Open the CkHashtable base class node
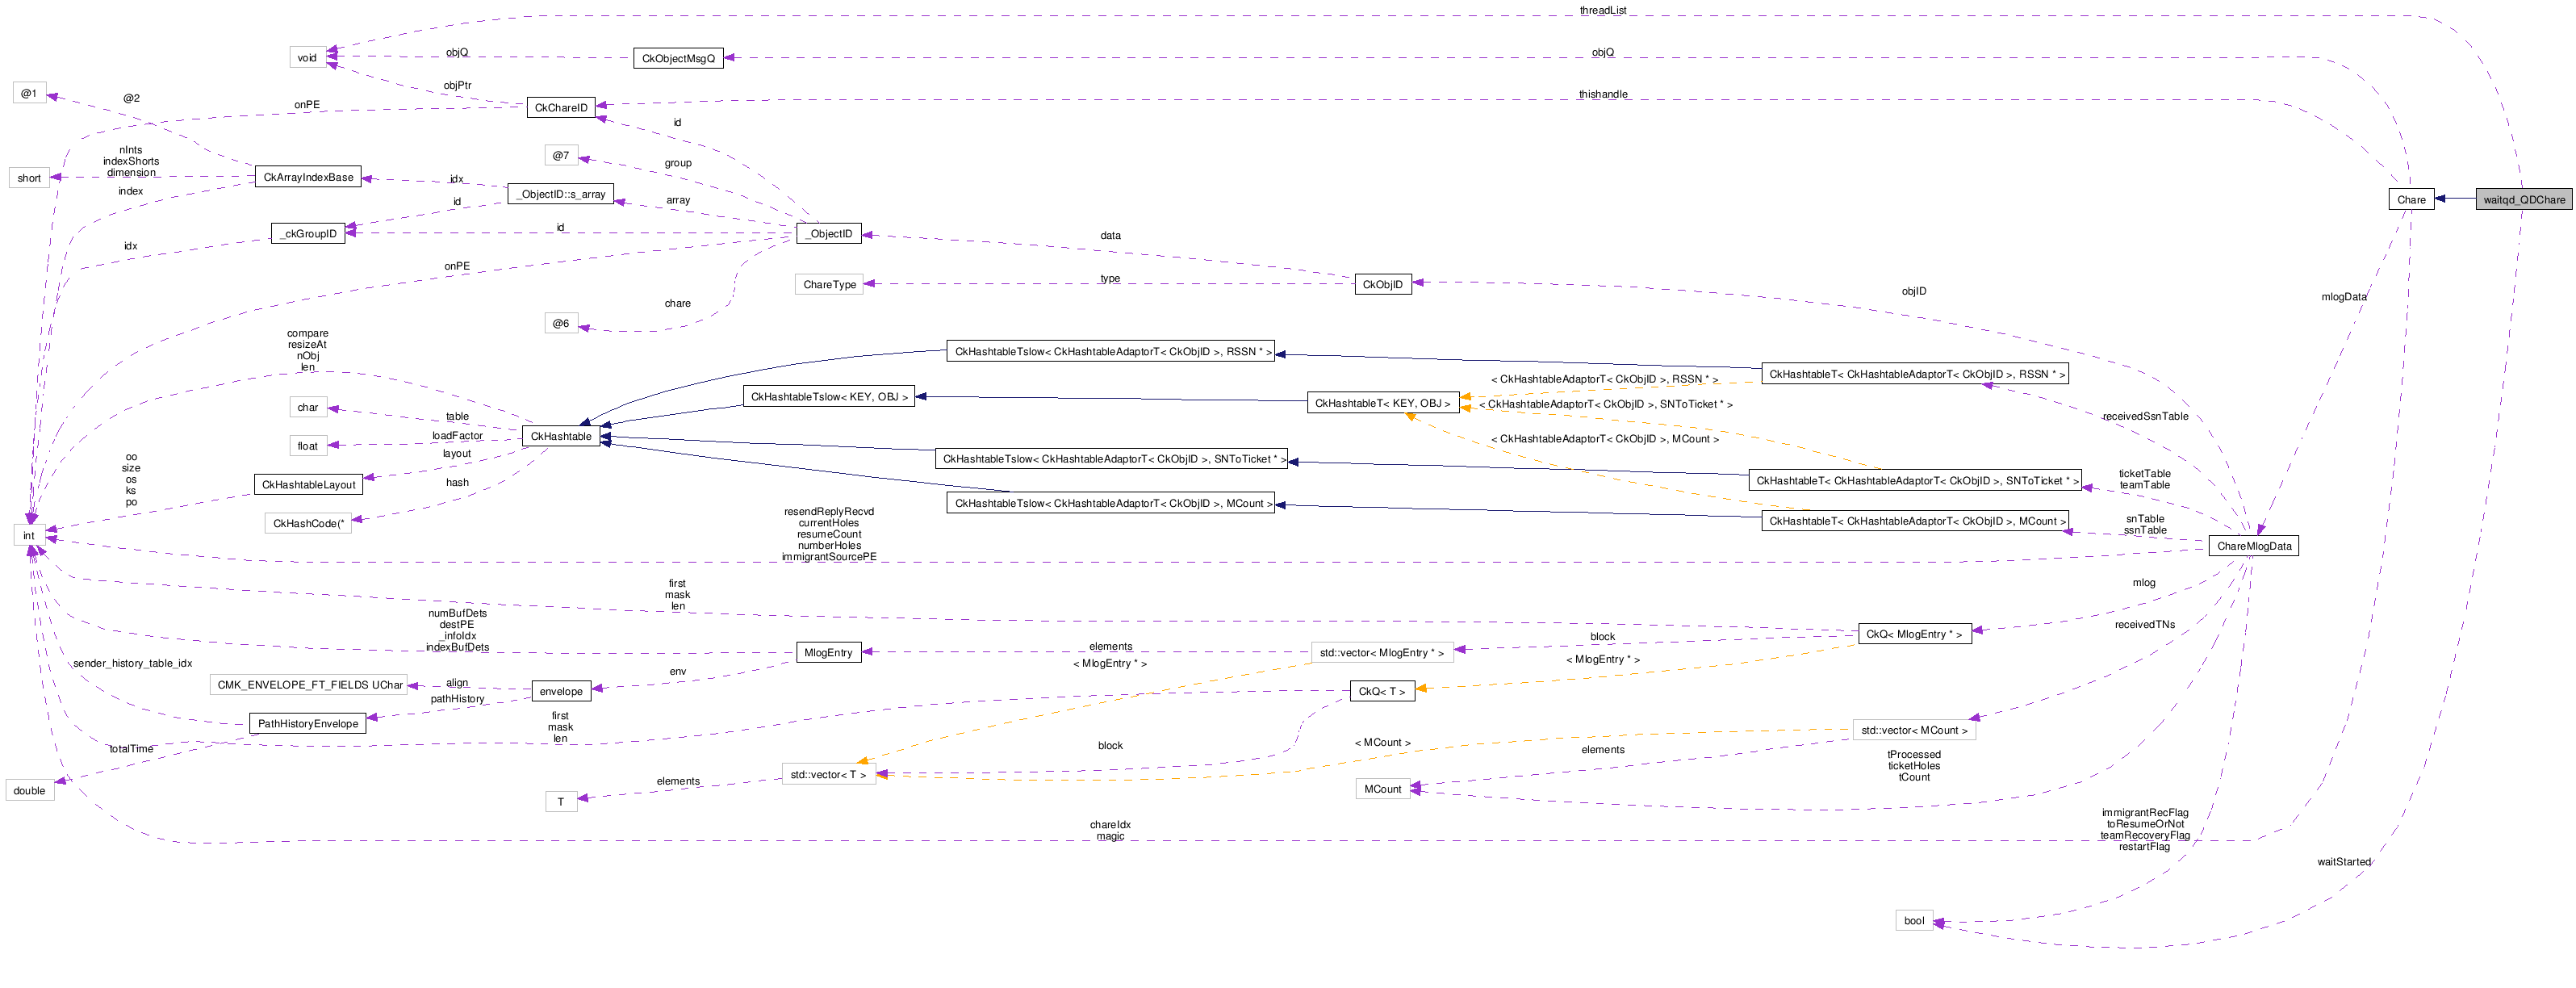Screen dimensions: 2576x988 tap(560, 436)
